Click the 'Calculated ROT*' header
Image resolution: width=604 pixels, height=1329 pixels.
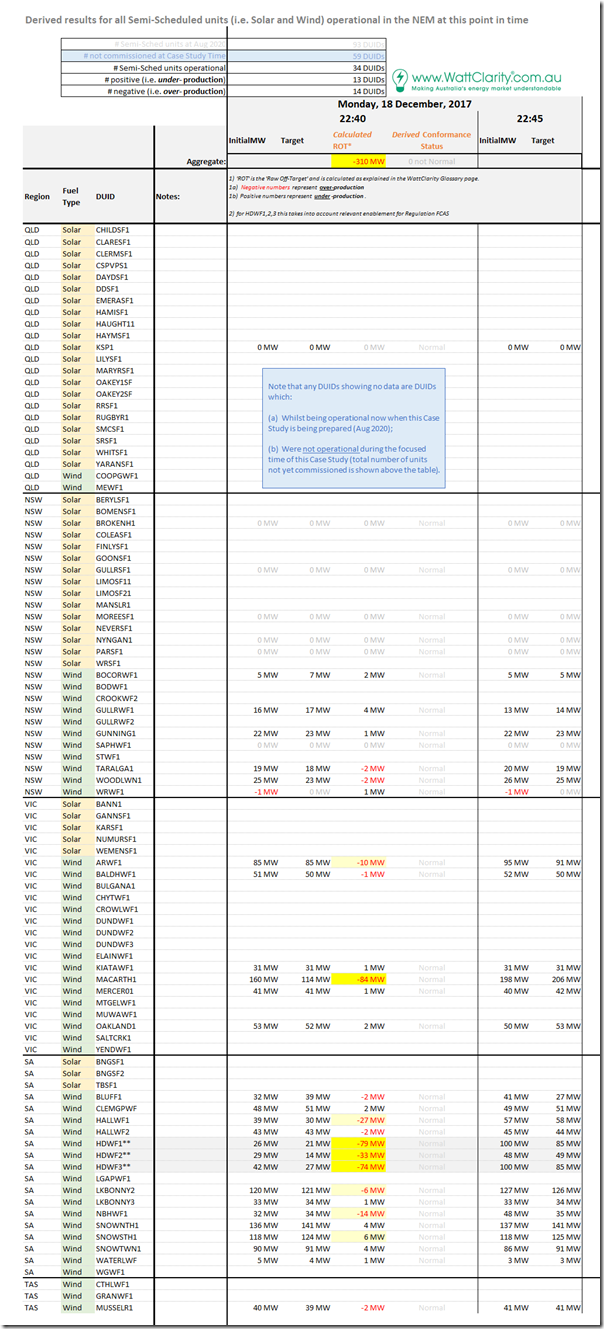pyautogui.click(x=352, y=139)
